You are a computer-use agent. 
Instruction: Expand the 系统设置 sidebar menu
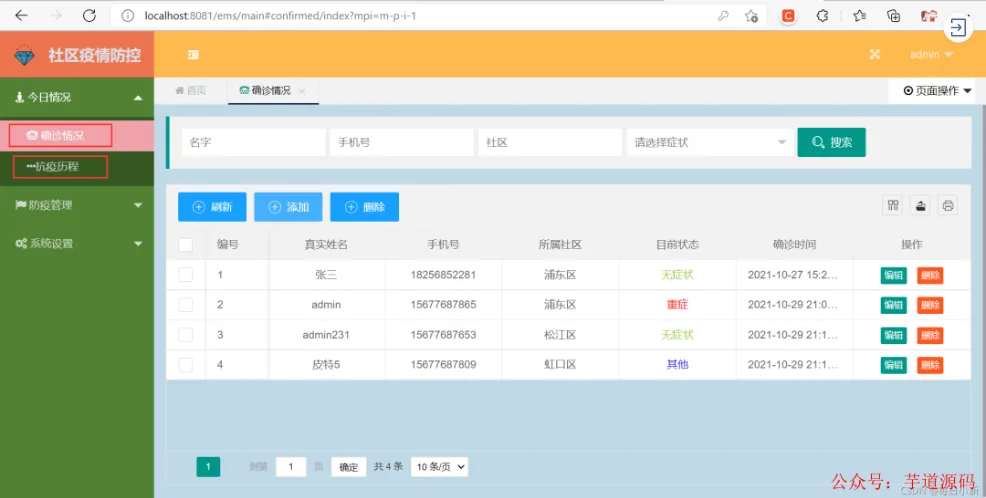(77, 243)
